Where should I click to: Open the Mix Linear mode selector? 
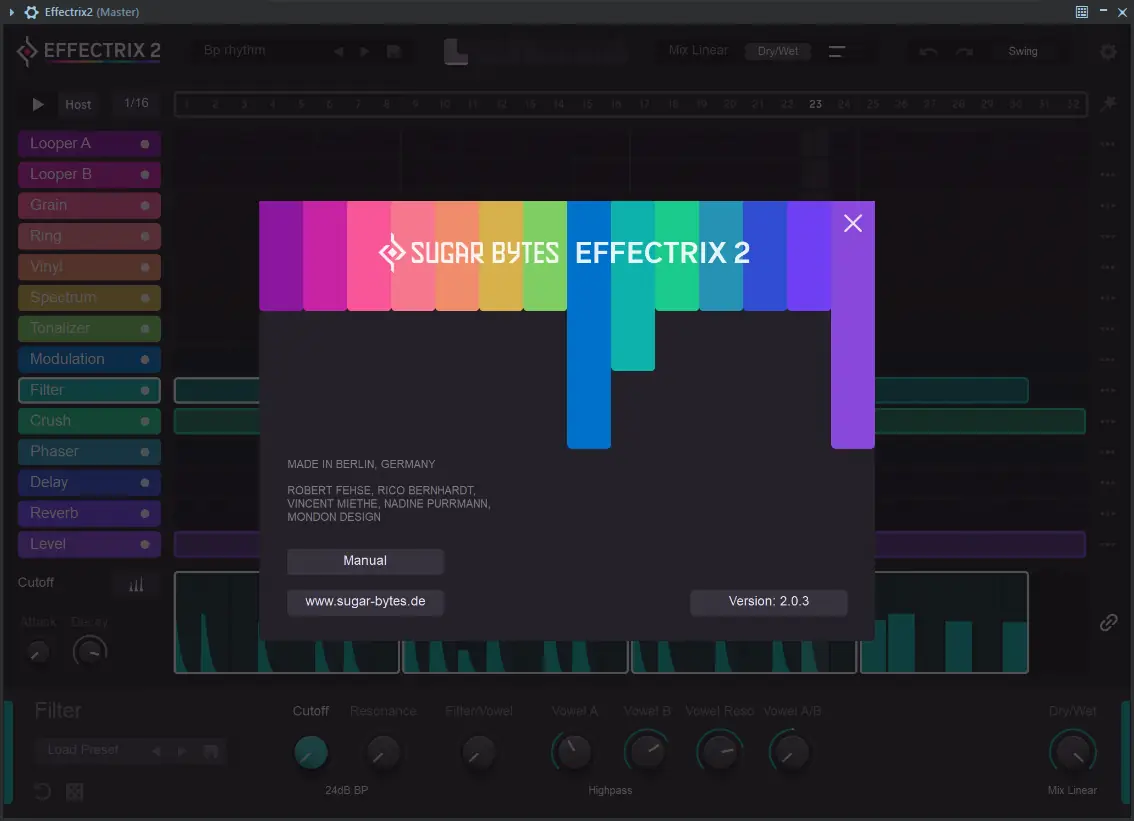pos(698,50)
